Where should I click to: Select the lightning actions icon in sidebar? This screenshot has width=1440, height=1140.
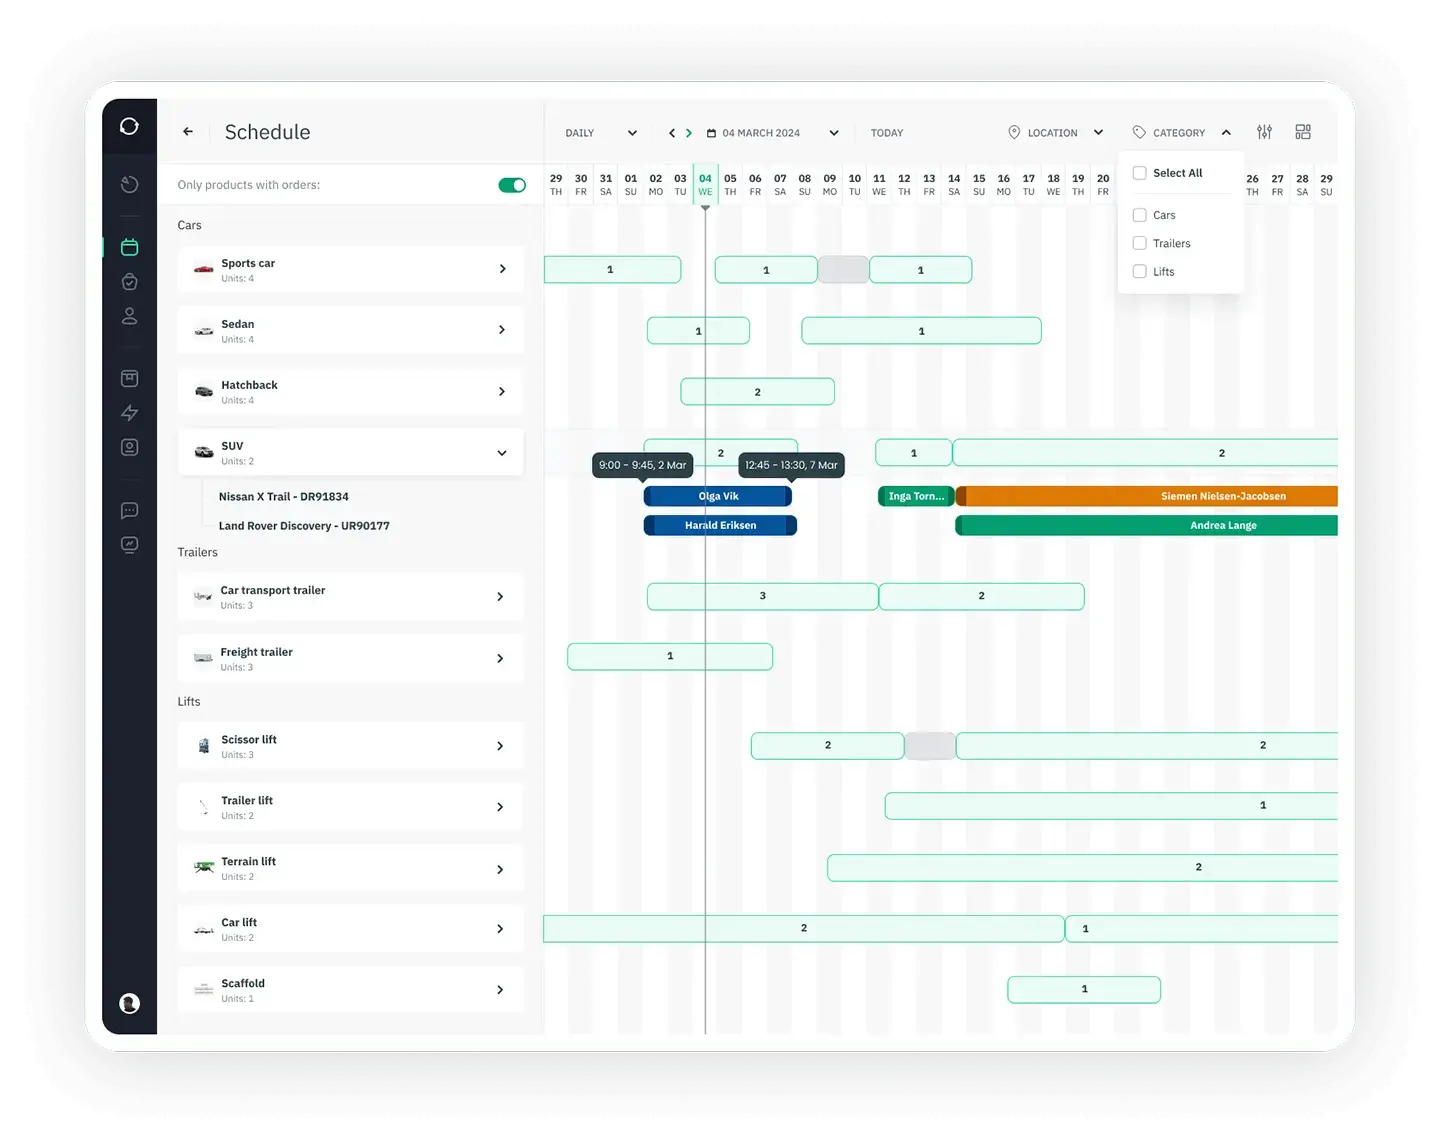tap(129, 412)
